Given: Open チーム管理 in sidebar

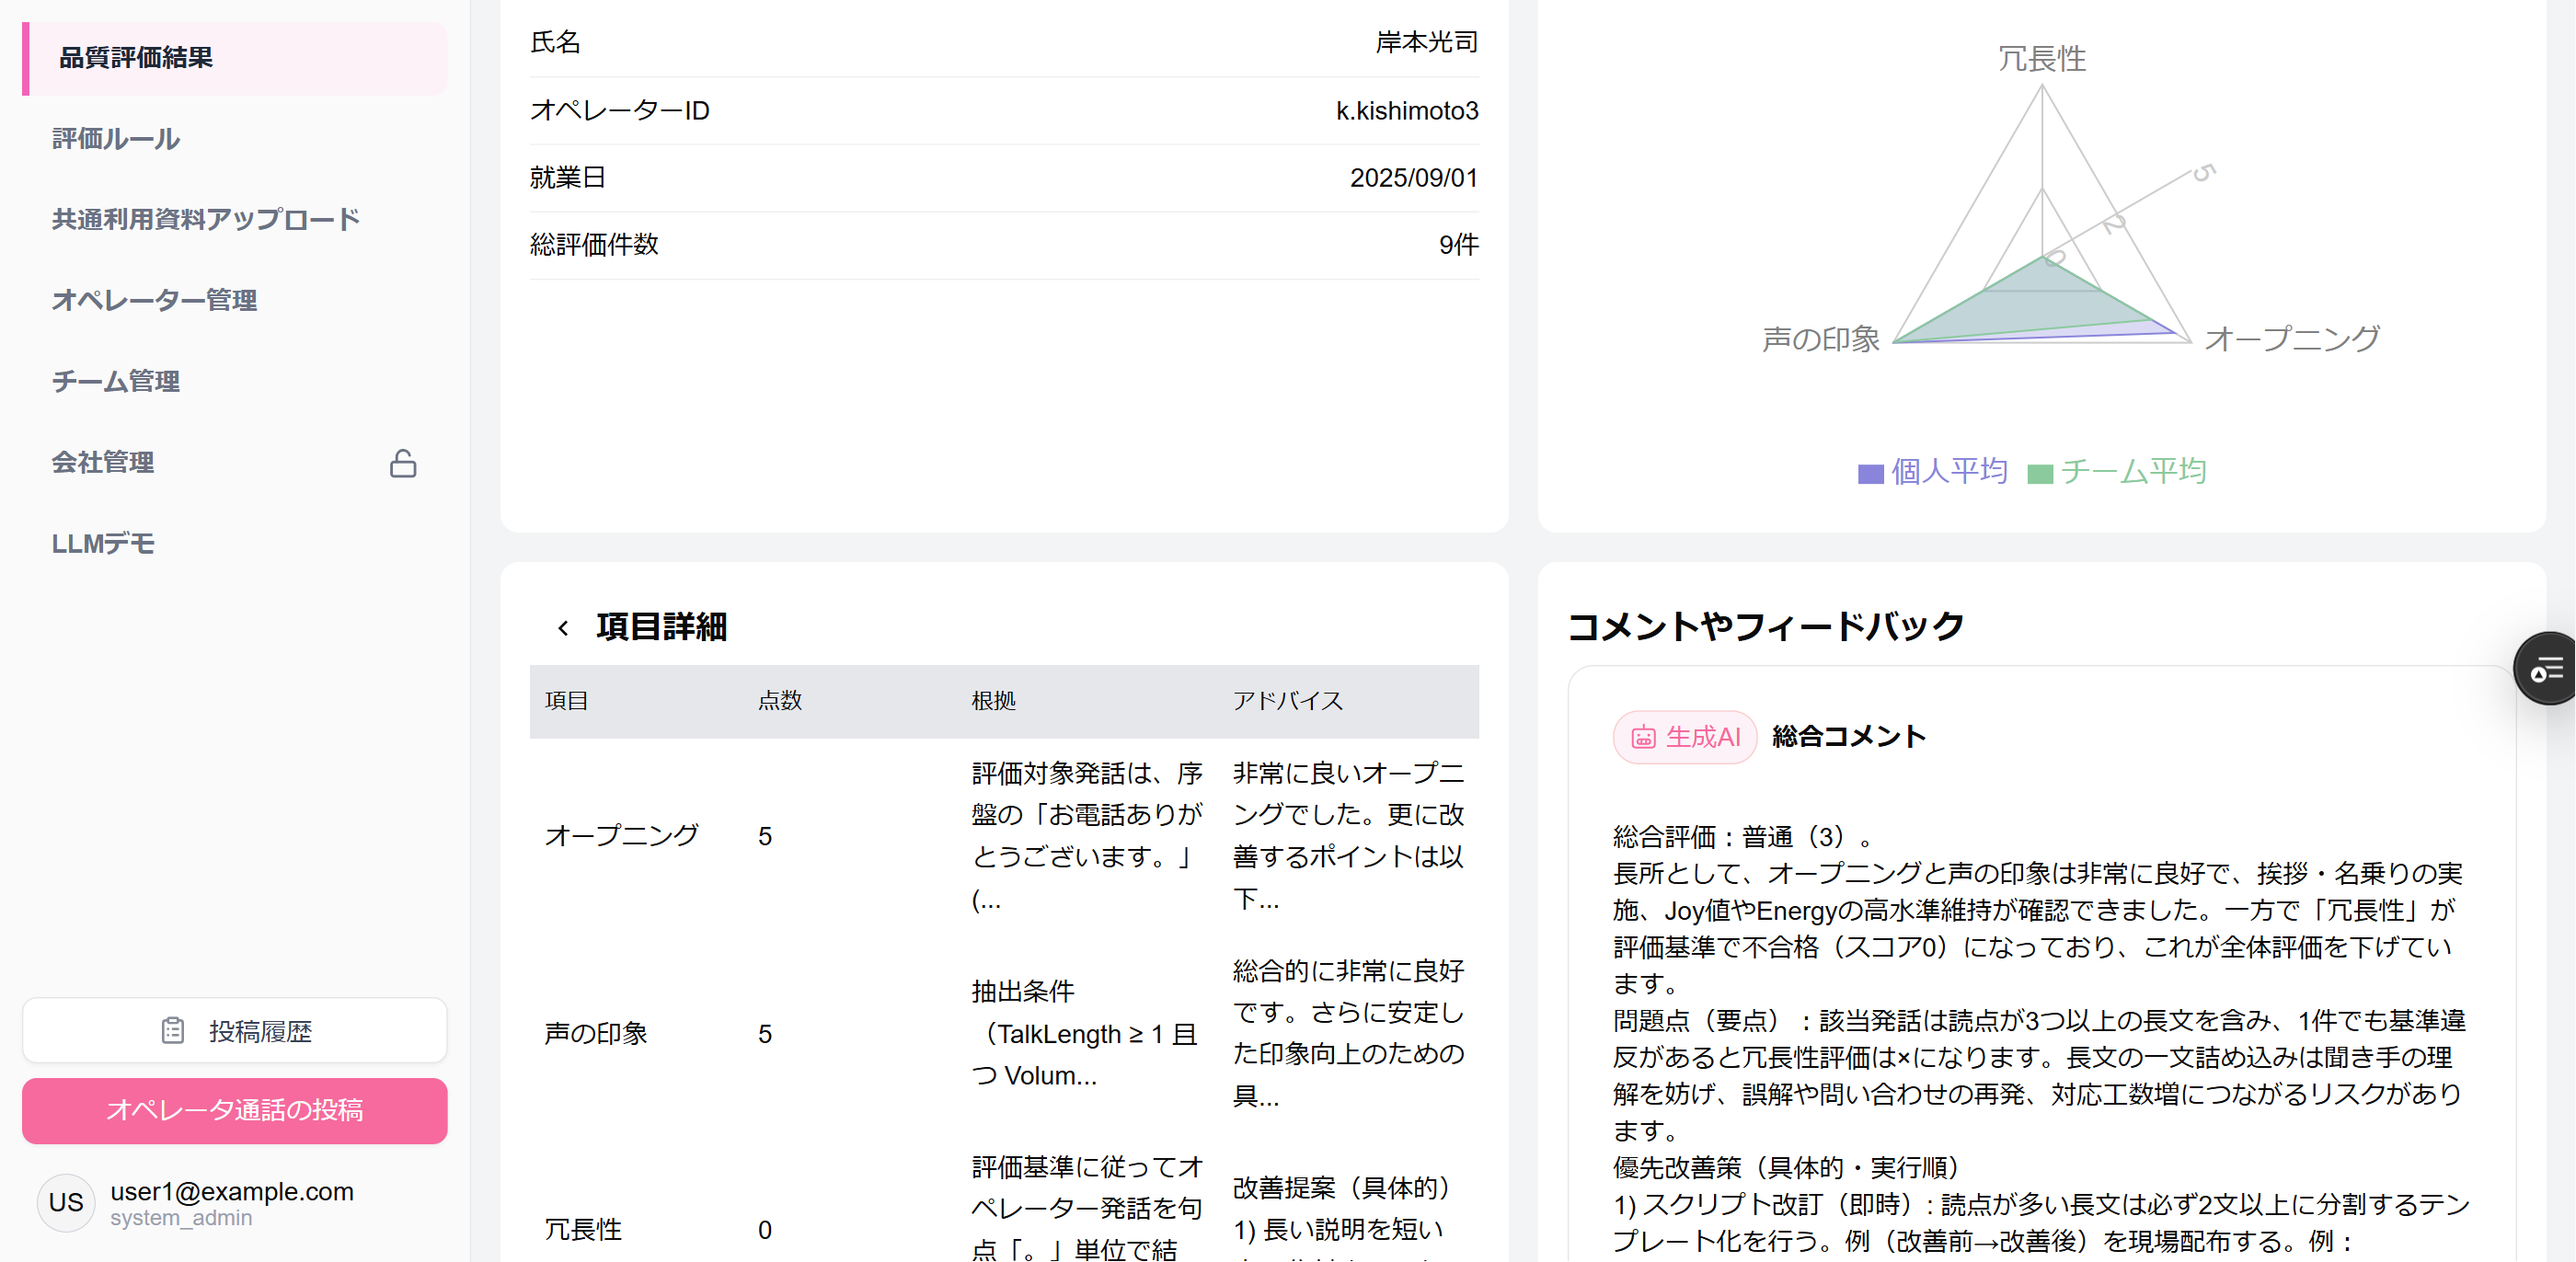Looking at the screenshot, I should click(x=116, y=382).
